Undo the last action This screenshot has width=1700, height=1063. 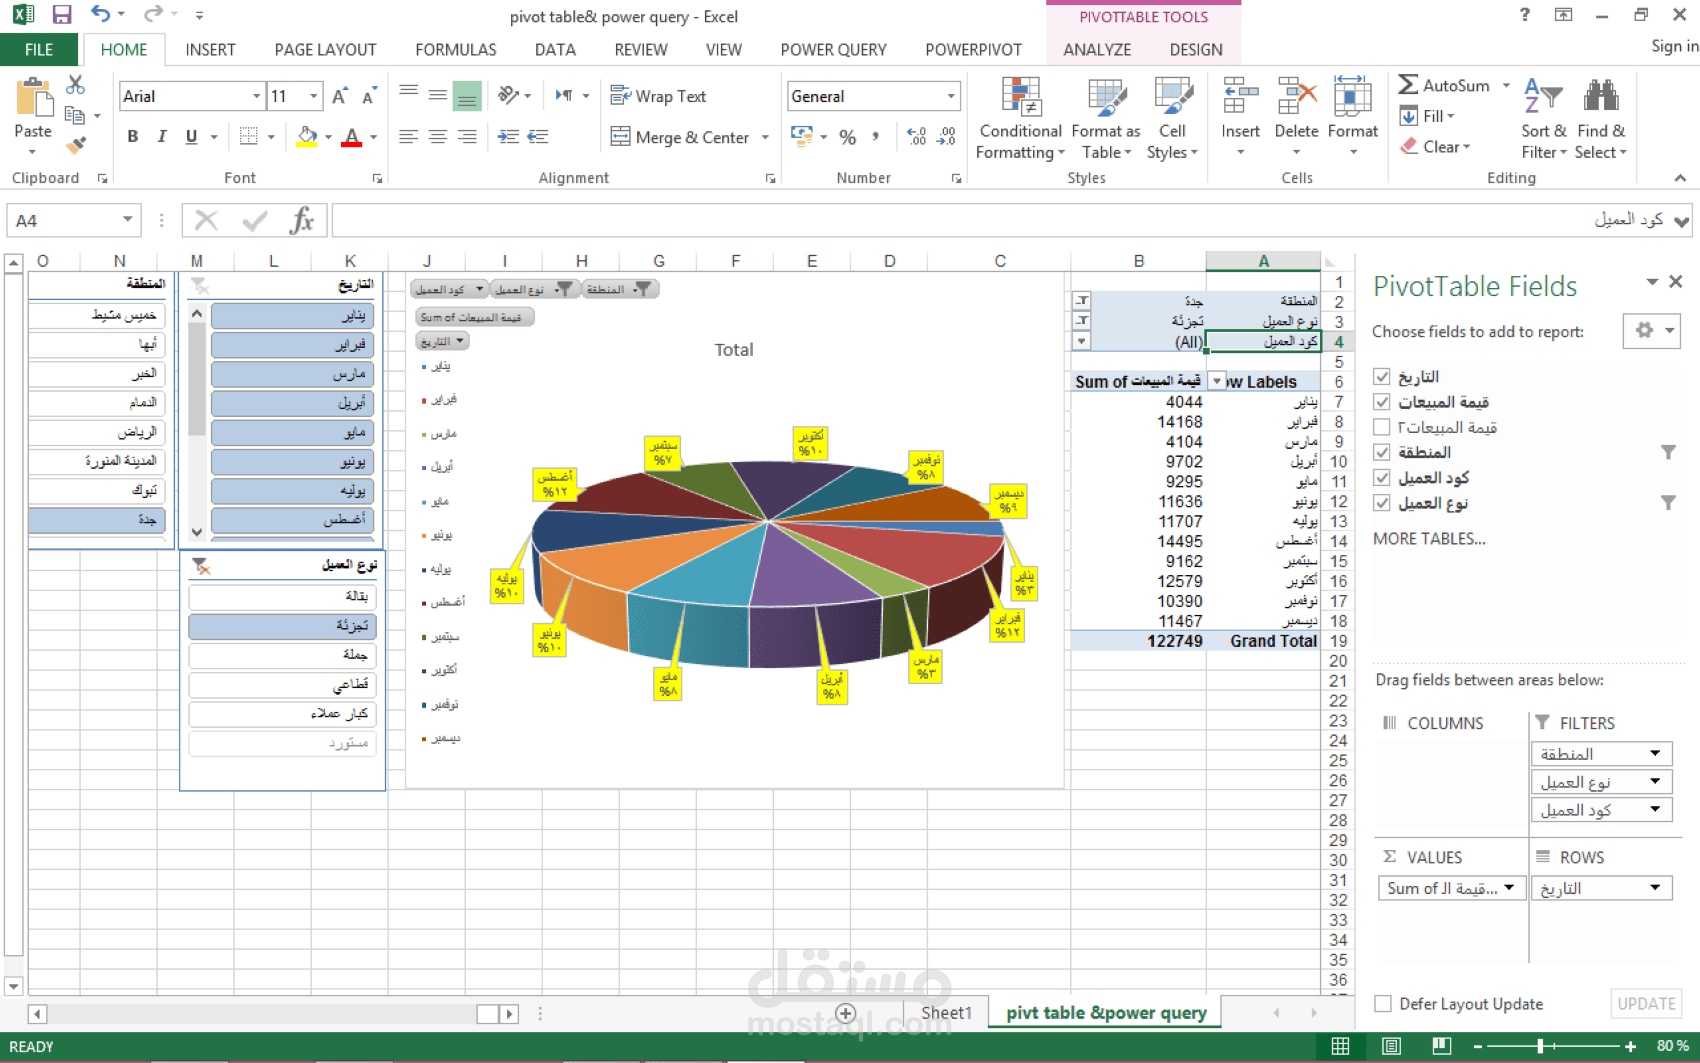coord(100,14)
